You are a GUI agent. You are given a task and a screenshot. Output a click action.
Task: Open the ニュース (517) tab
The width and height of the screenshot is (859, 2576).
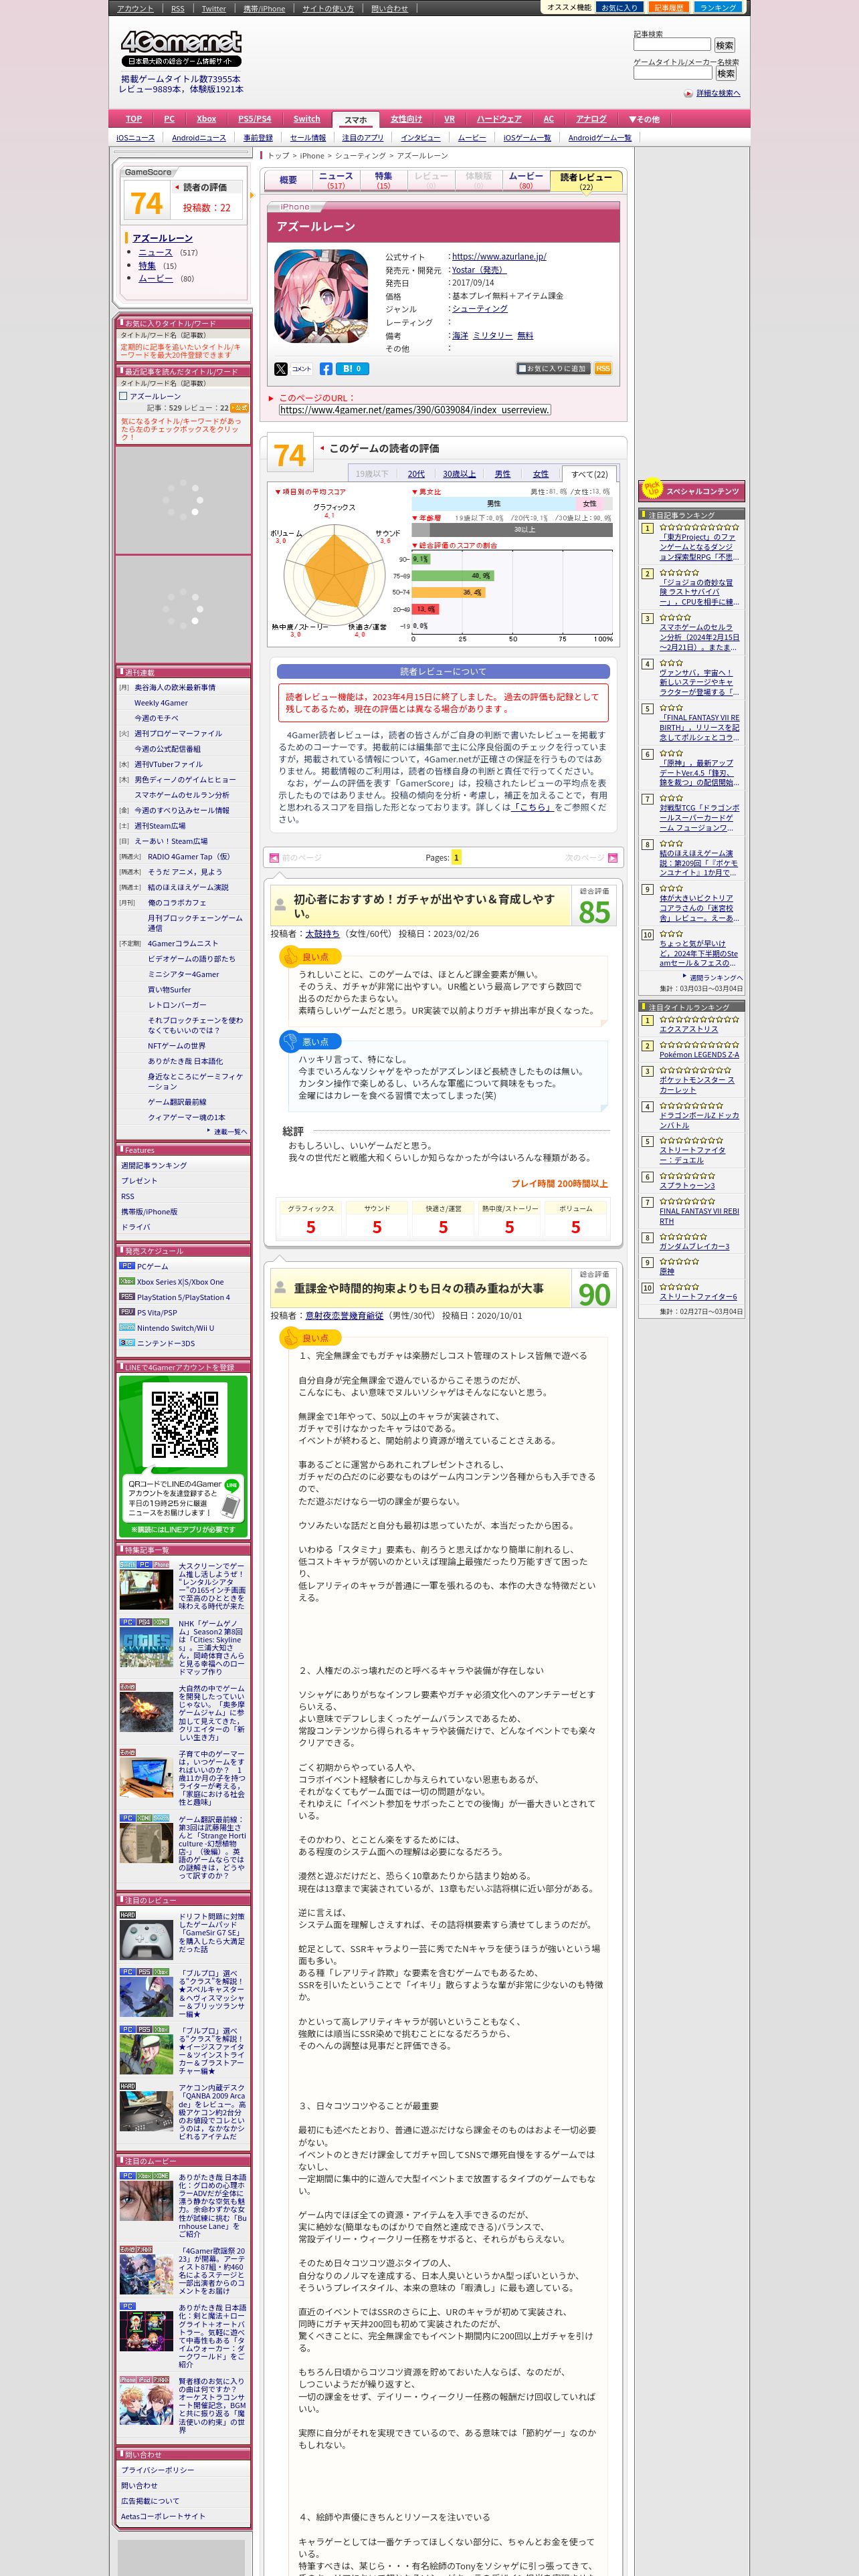[336, 180]
